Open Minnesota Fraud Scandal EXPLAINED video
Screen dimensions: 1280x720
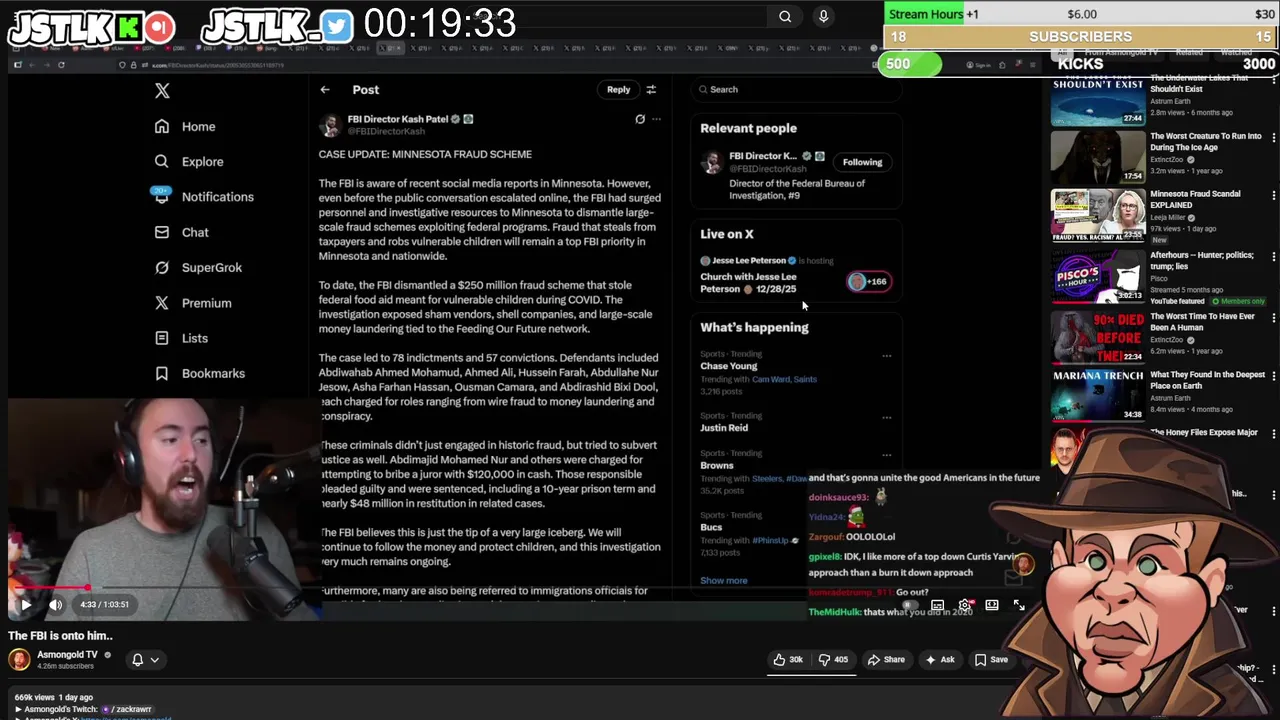point(1098,215)
